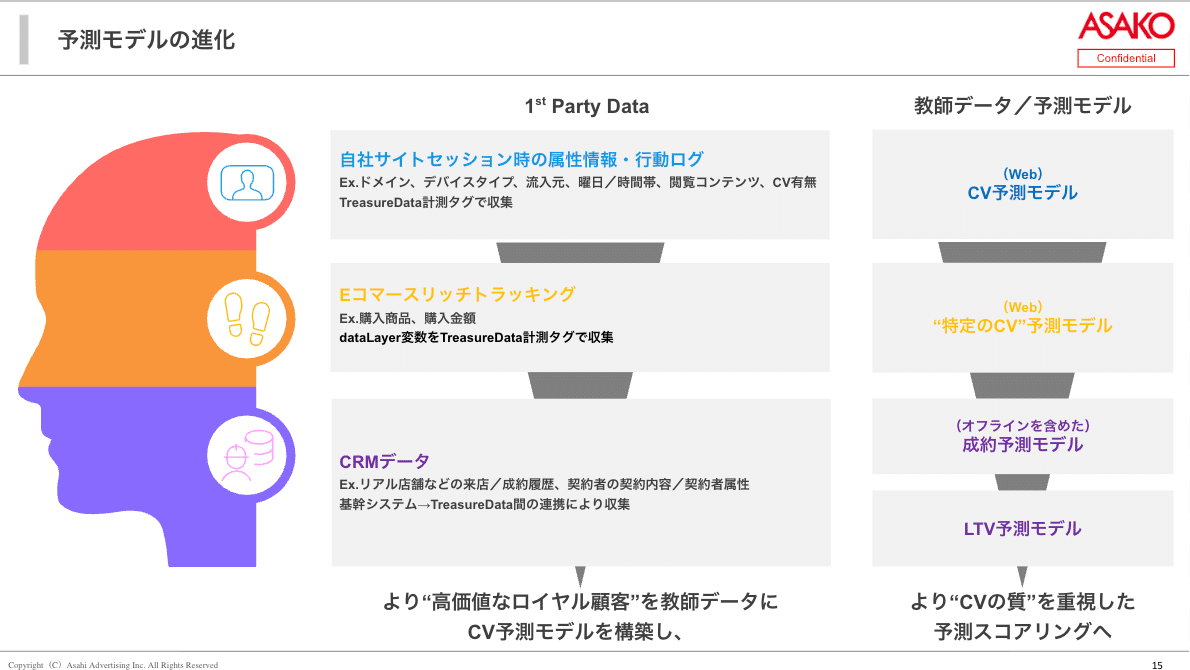Select the 予測モデルの進化 slide title
1190x670 pixels.
[x=147, y=40]
